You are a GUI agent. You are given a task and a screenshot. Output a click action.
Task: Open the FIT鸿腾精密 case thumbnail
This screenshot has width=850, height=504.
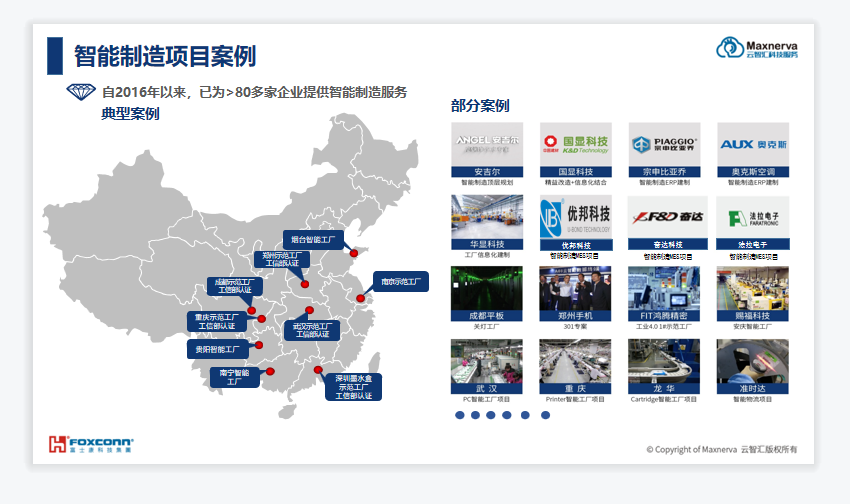click(x=664, y=294)
